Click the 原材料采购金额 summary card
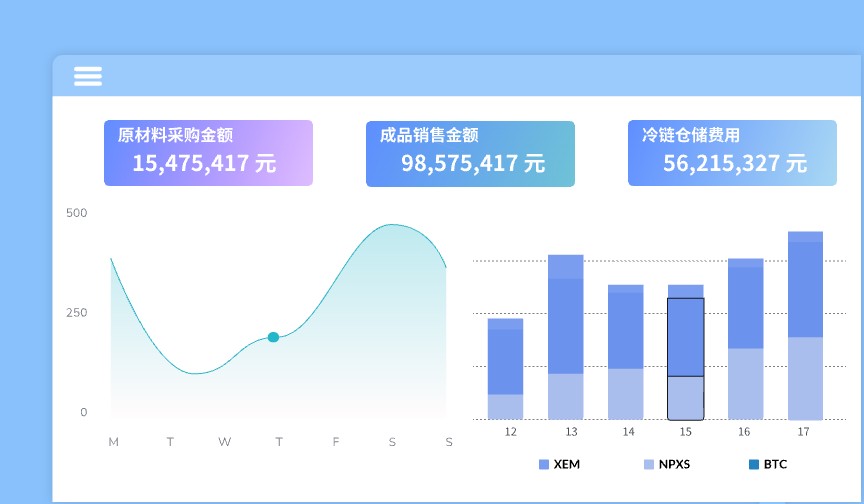Image resolution: width=864 pixels, height=504 pixels. [x=208, y=153]
